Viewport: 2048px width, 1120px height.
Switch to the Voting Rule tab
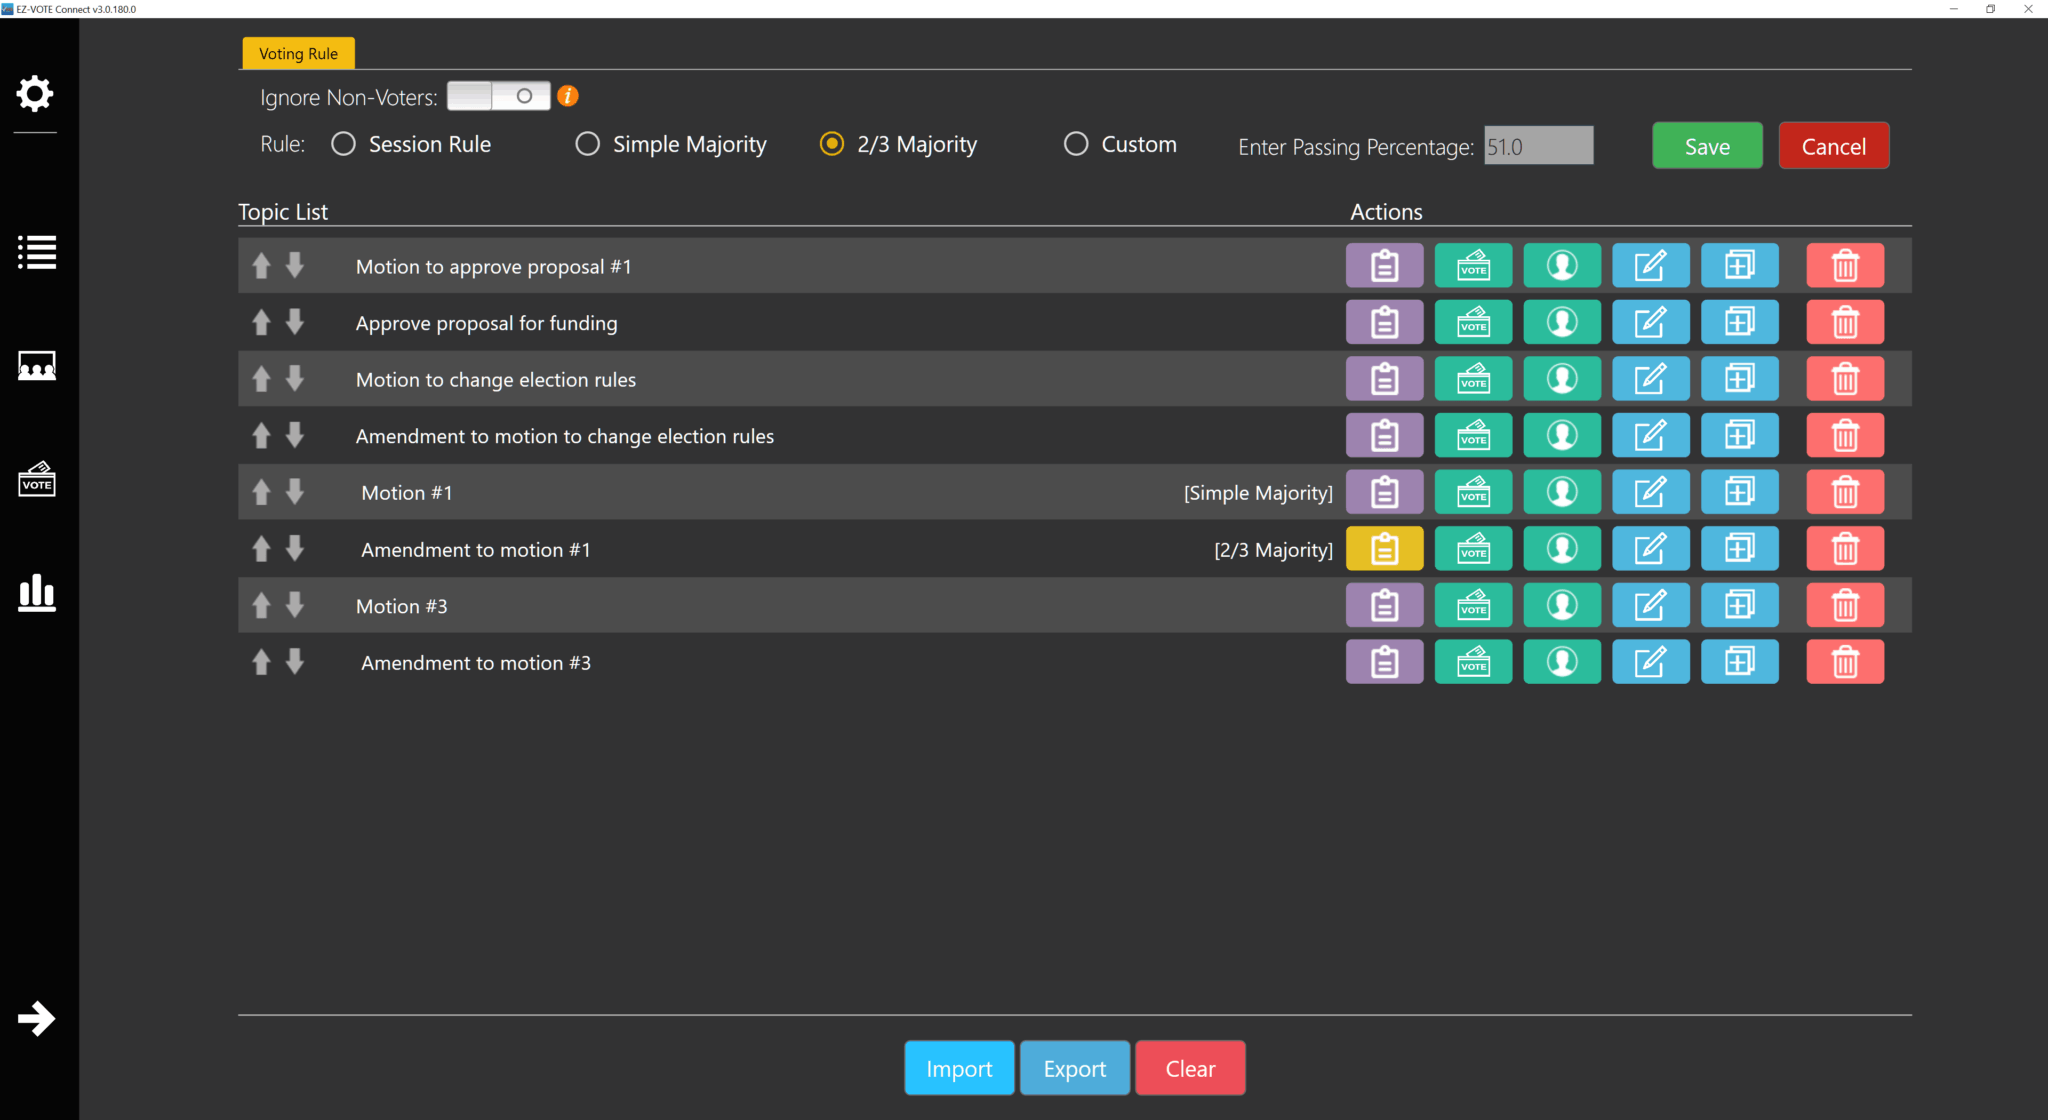(x=297, y=53)
